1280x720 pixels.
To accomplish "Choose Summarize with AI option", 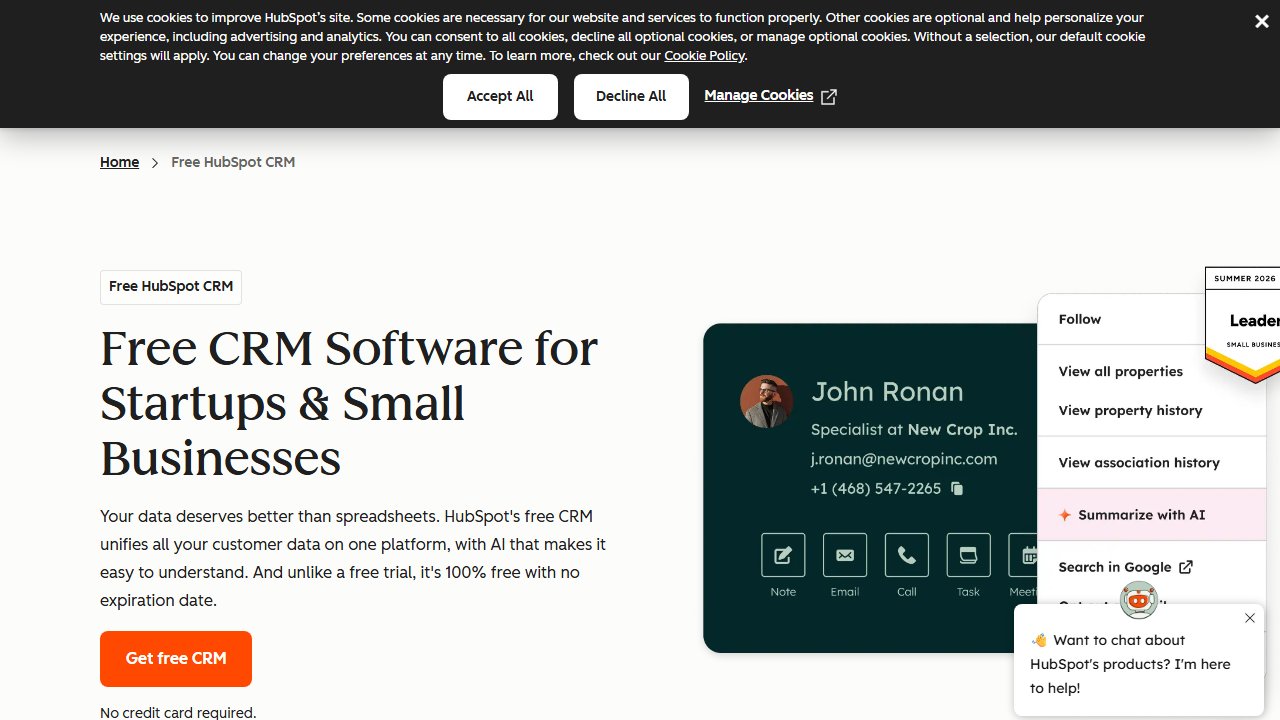I will tap(1152, 515).
